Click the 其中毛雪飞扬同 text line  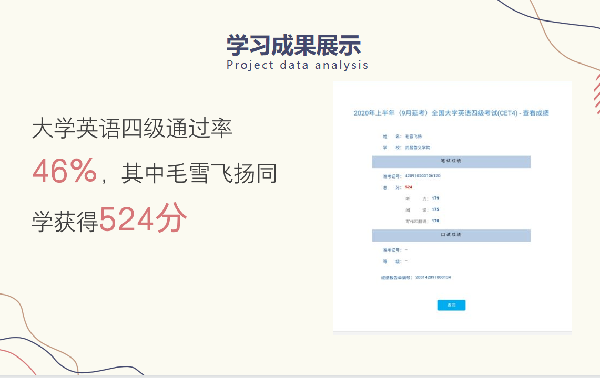[x=199, y=173]
